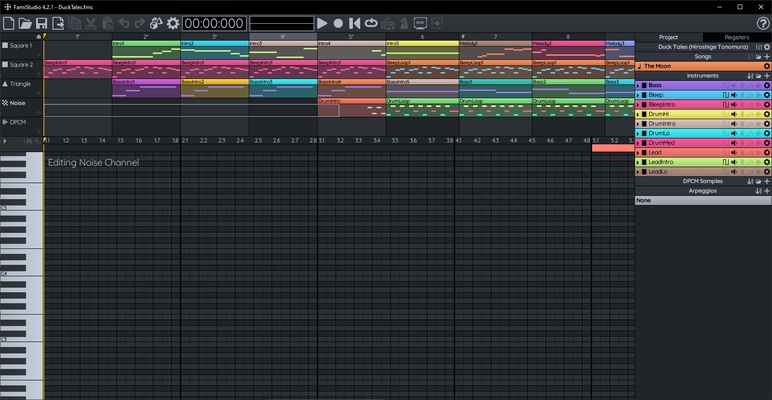The image size is (772, 400).
Task: Click the Copy icon in the toolbar
Action: [x=74, y=23]
